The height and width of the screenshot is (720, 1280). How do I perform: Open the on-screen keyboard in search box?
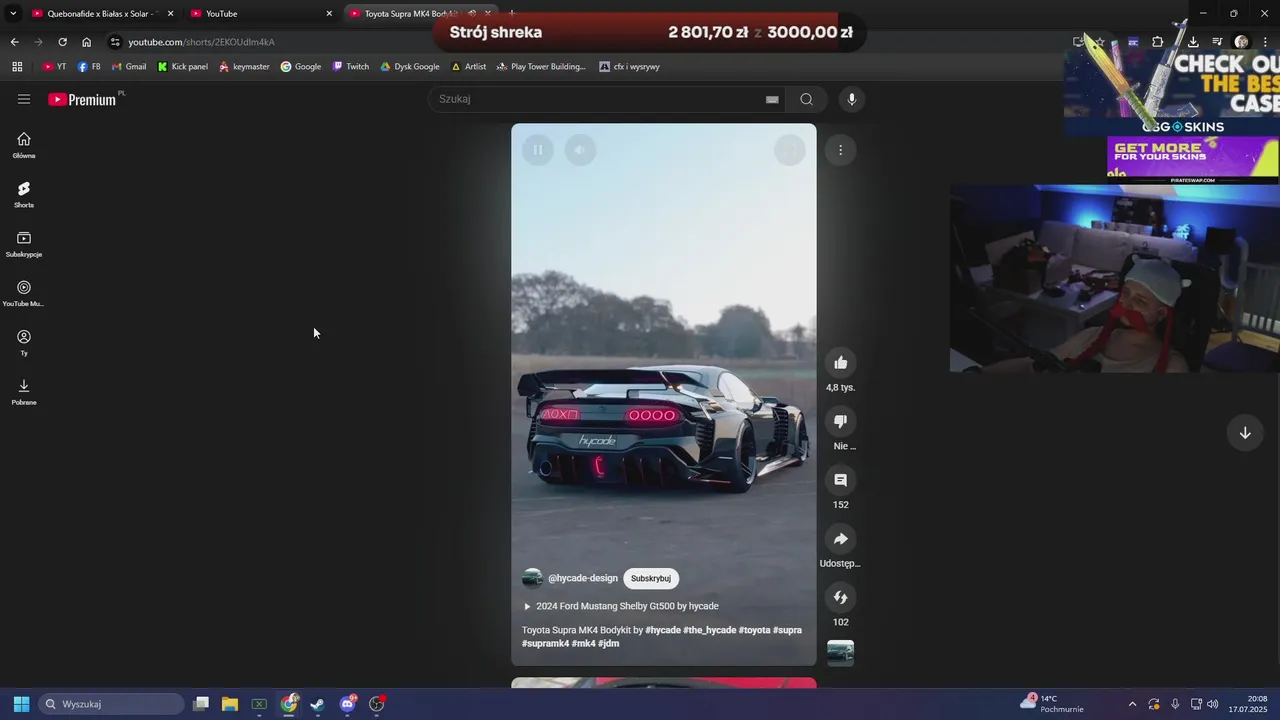tap(772, 99)
